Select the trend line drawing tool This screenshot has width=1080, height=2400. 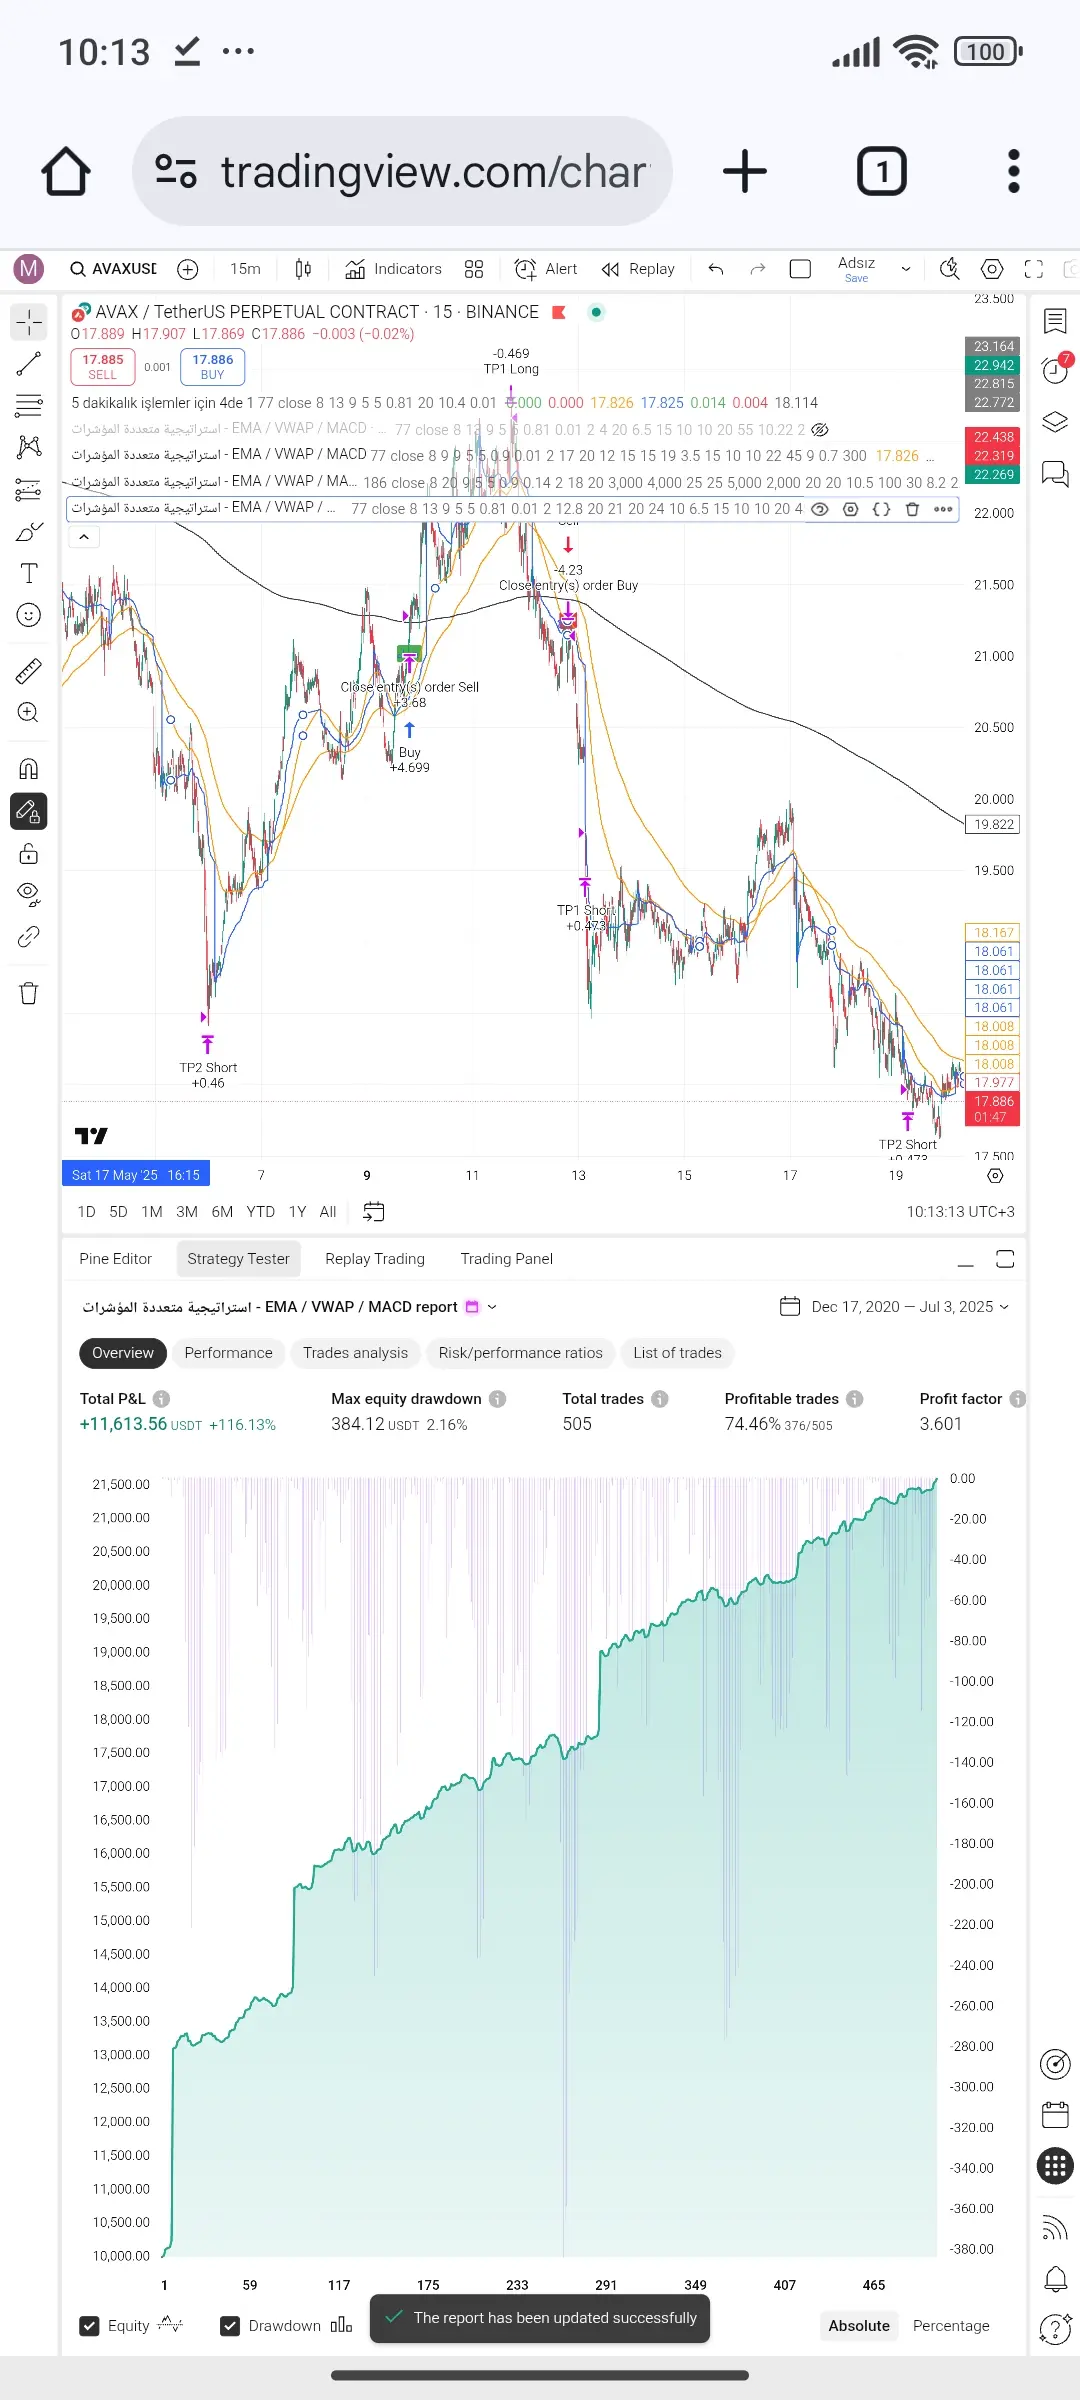(29, 364)
